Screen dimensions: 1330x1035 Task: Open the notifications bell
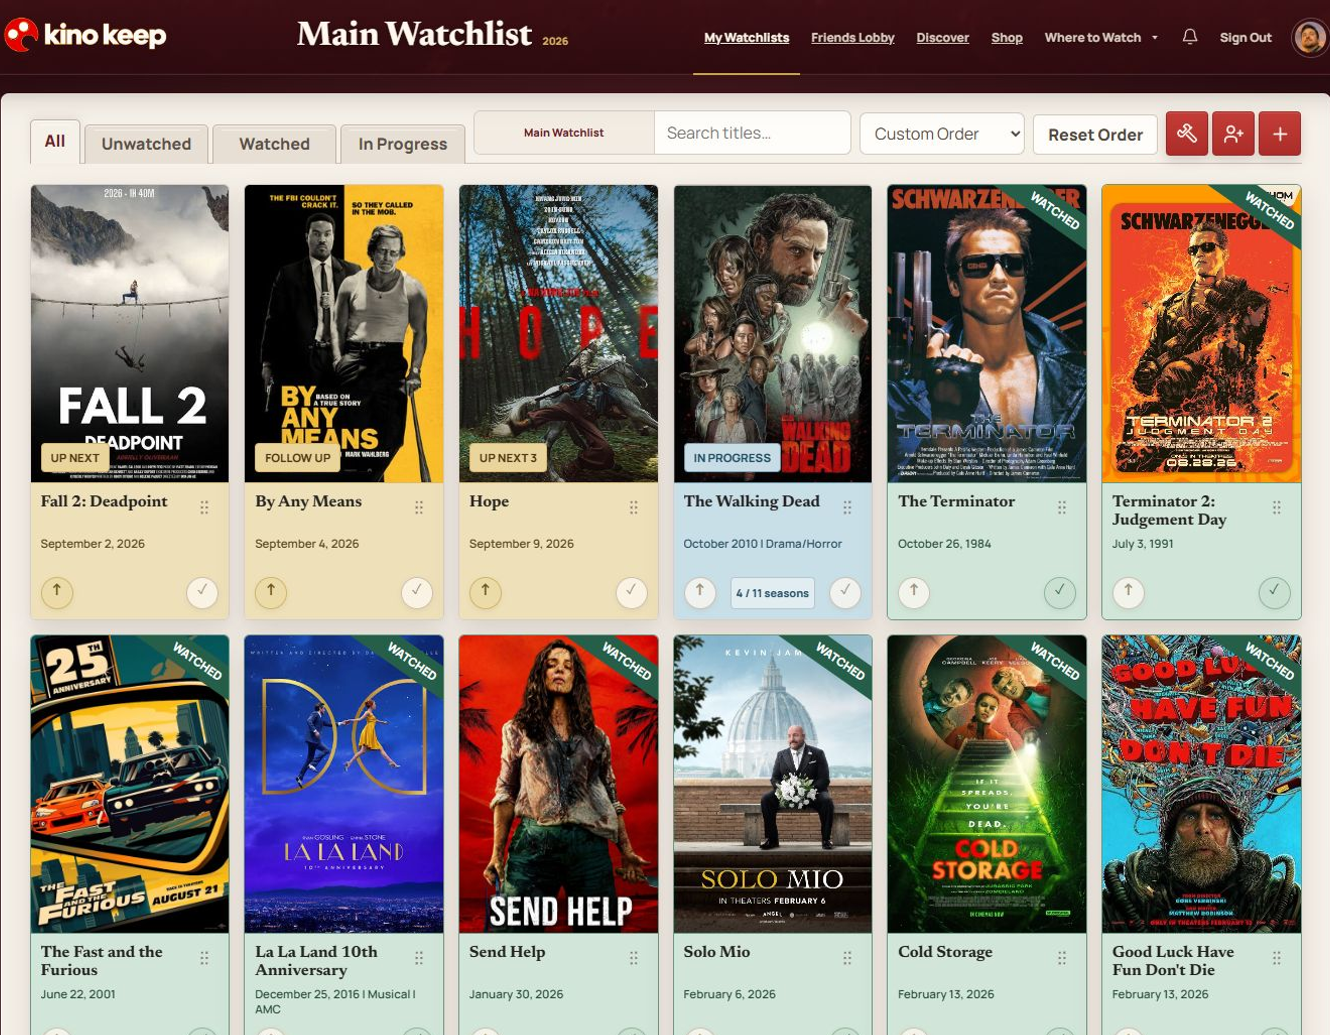[x=1189, y=37]
